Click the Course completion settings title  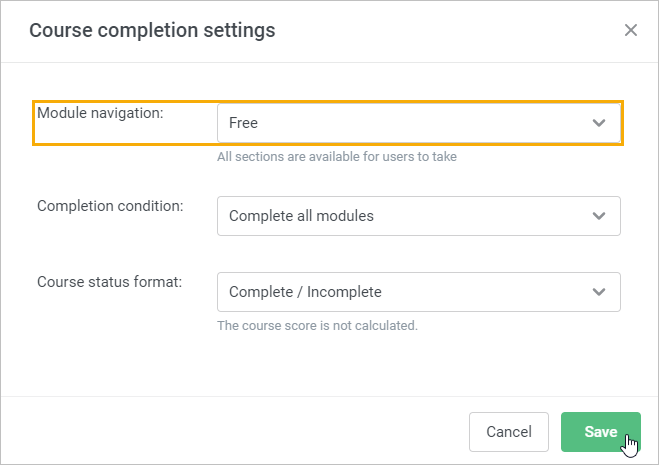[x=152, y=30]
